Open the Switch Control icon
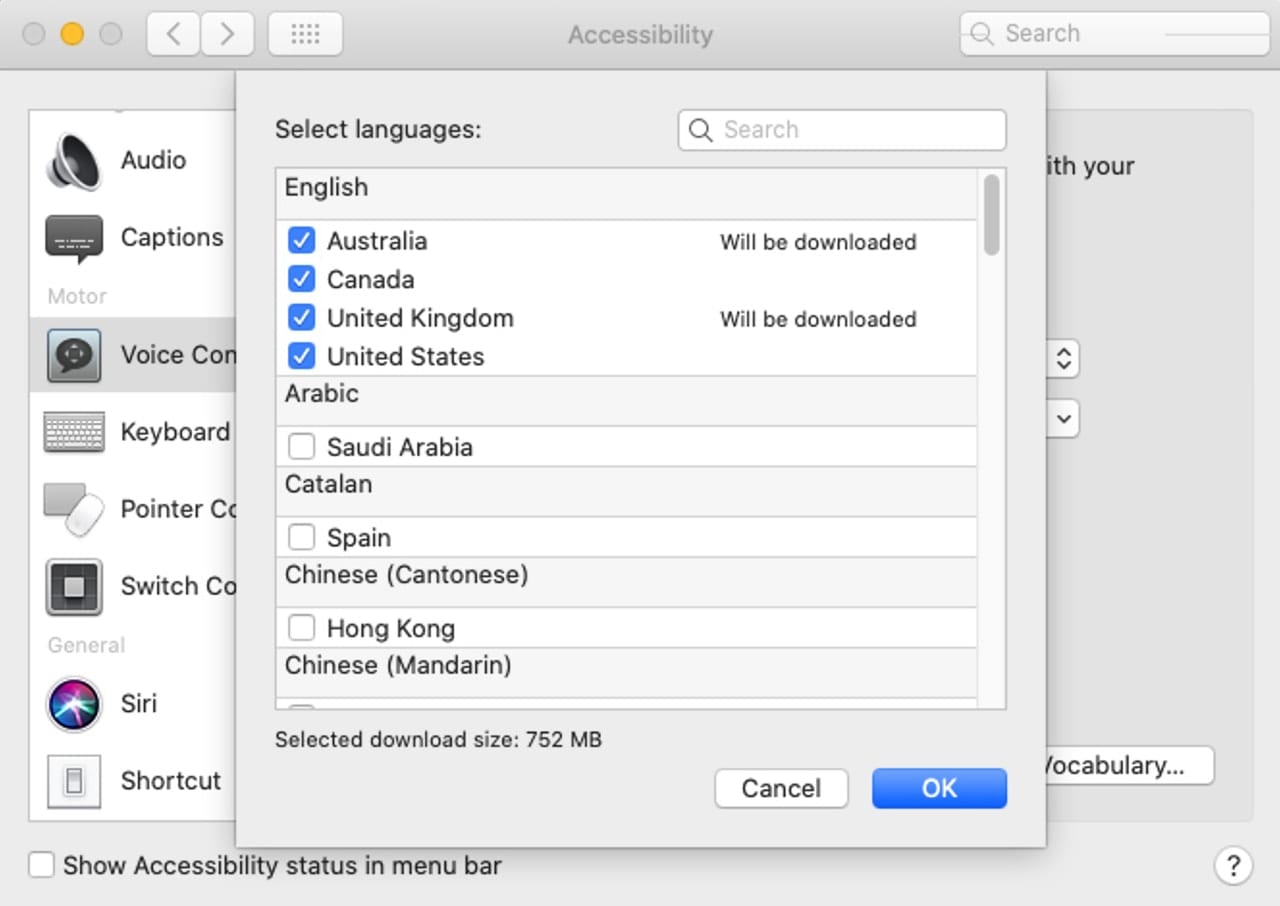Image resolution: width=1280 pixels, height=906 pixels. [x=74, y=587]
